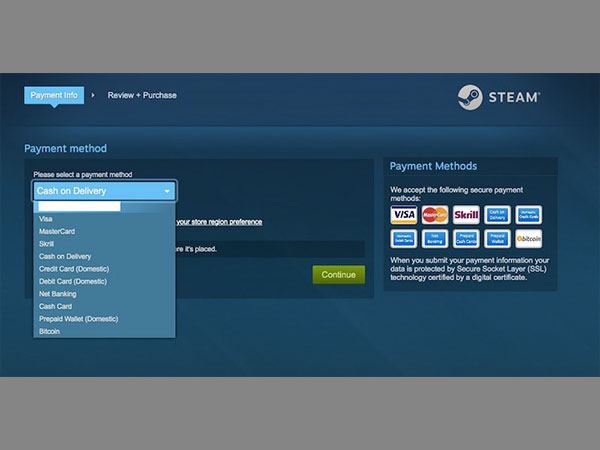Screen dimensions: 600x450
Task: Go to the Review + Purchase step
Action: click(x=142, y=95)
